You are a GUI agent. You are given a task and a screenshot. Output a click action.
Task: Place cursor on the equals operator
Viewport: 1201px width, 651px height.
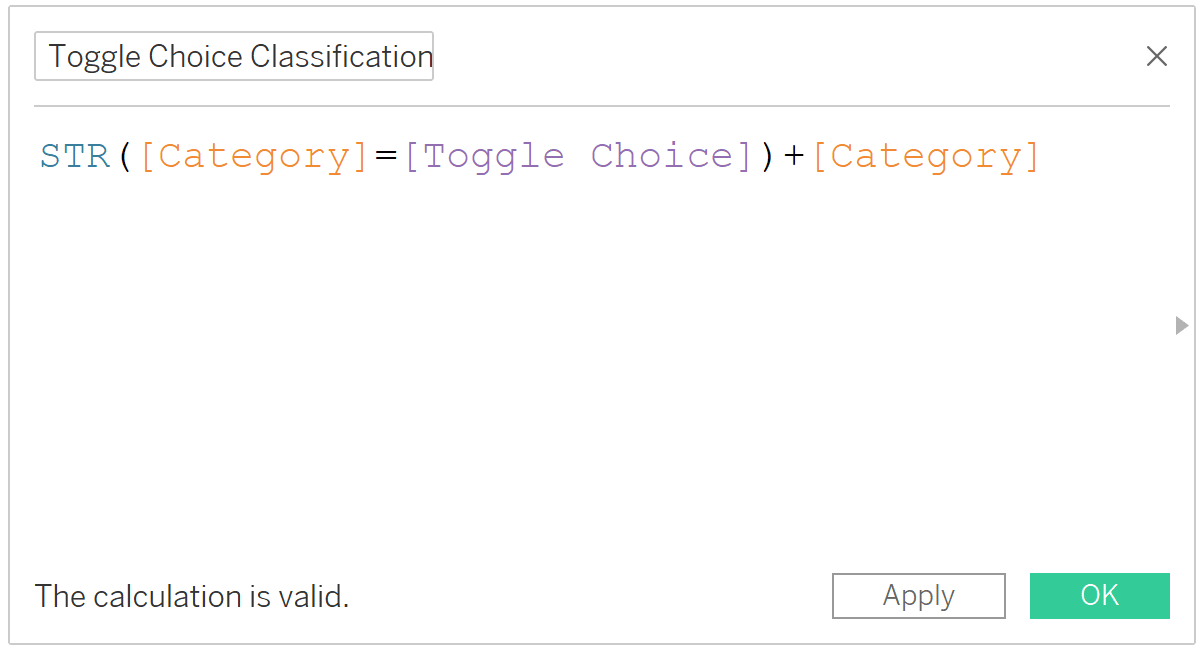coord(387,156)
